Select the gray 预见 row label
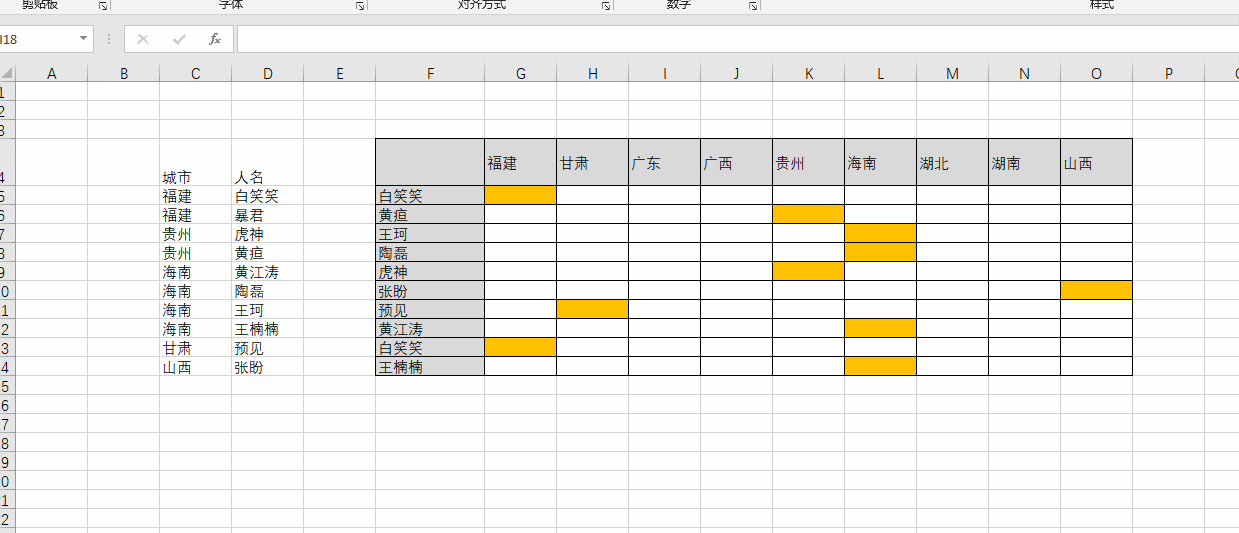The width and height of the screenshot is (1239, 533). pos(430,310)
